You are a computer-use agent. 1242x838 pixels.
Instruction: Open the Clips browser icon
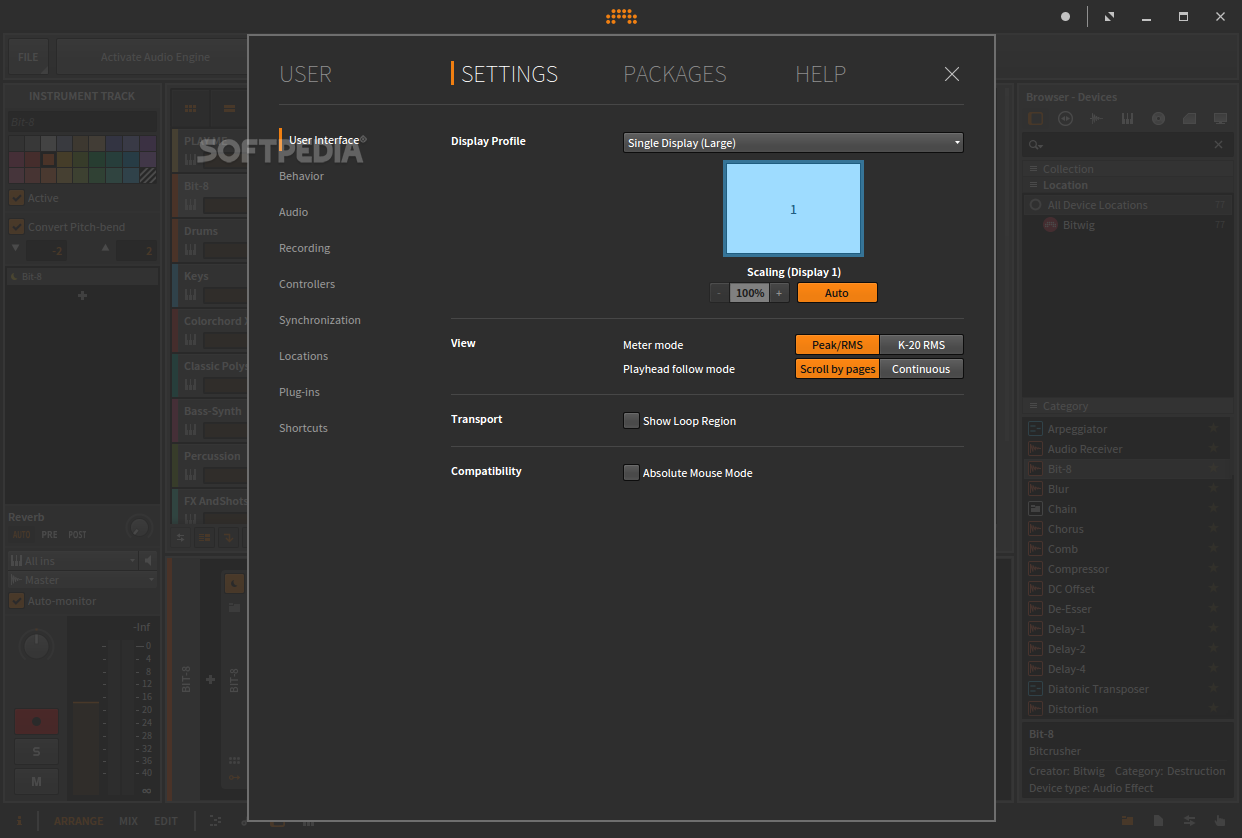point(1190,118)
